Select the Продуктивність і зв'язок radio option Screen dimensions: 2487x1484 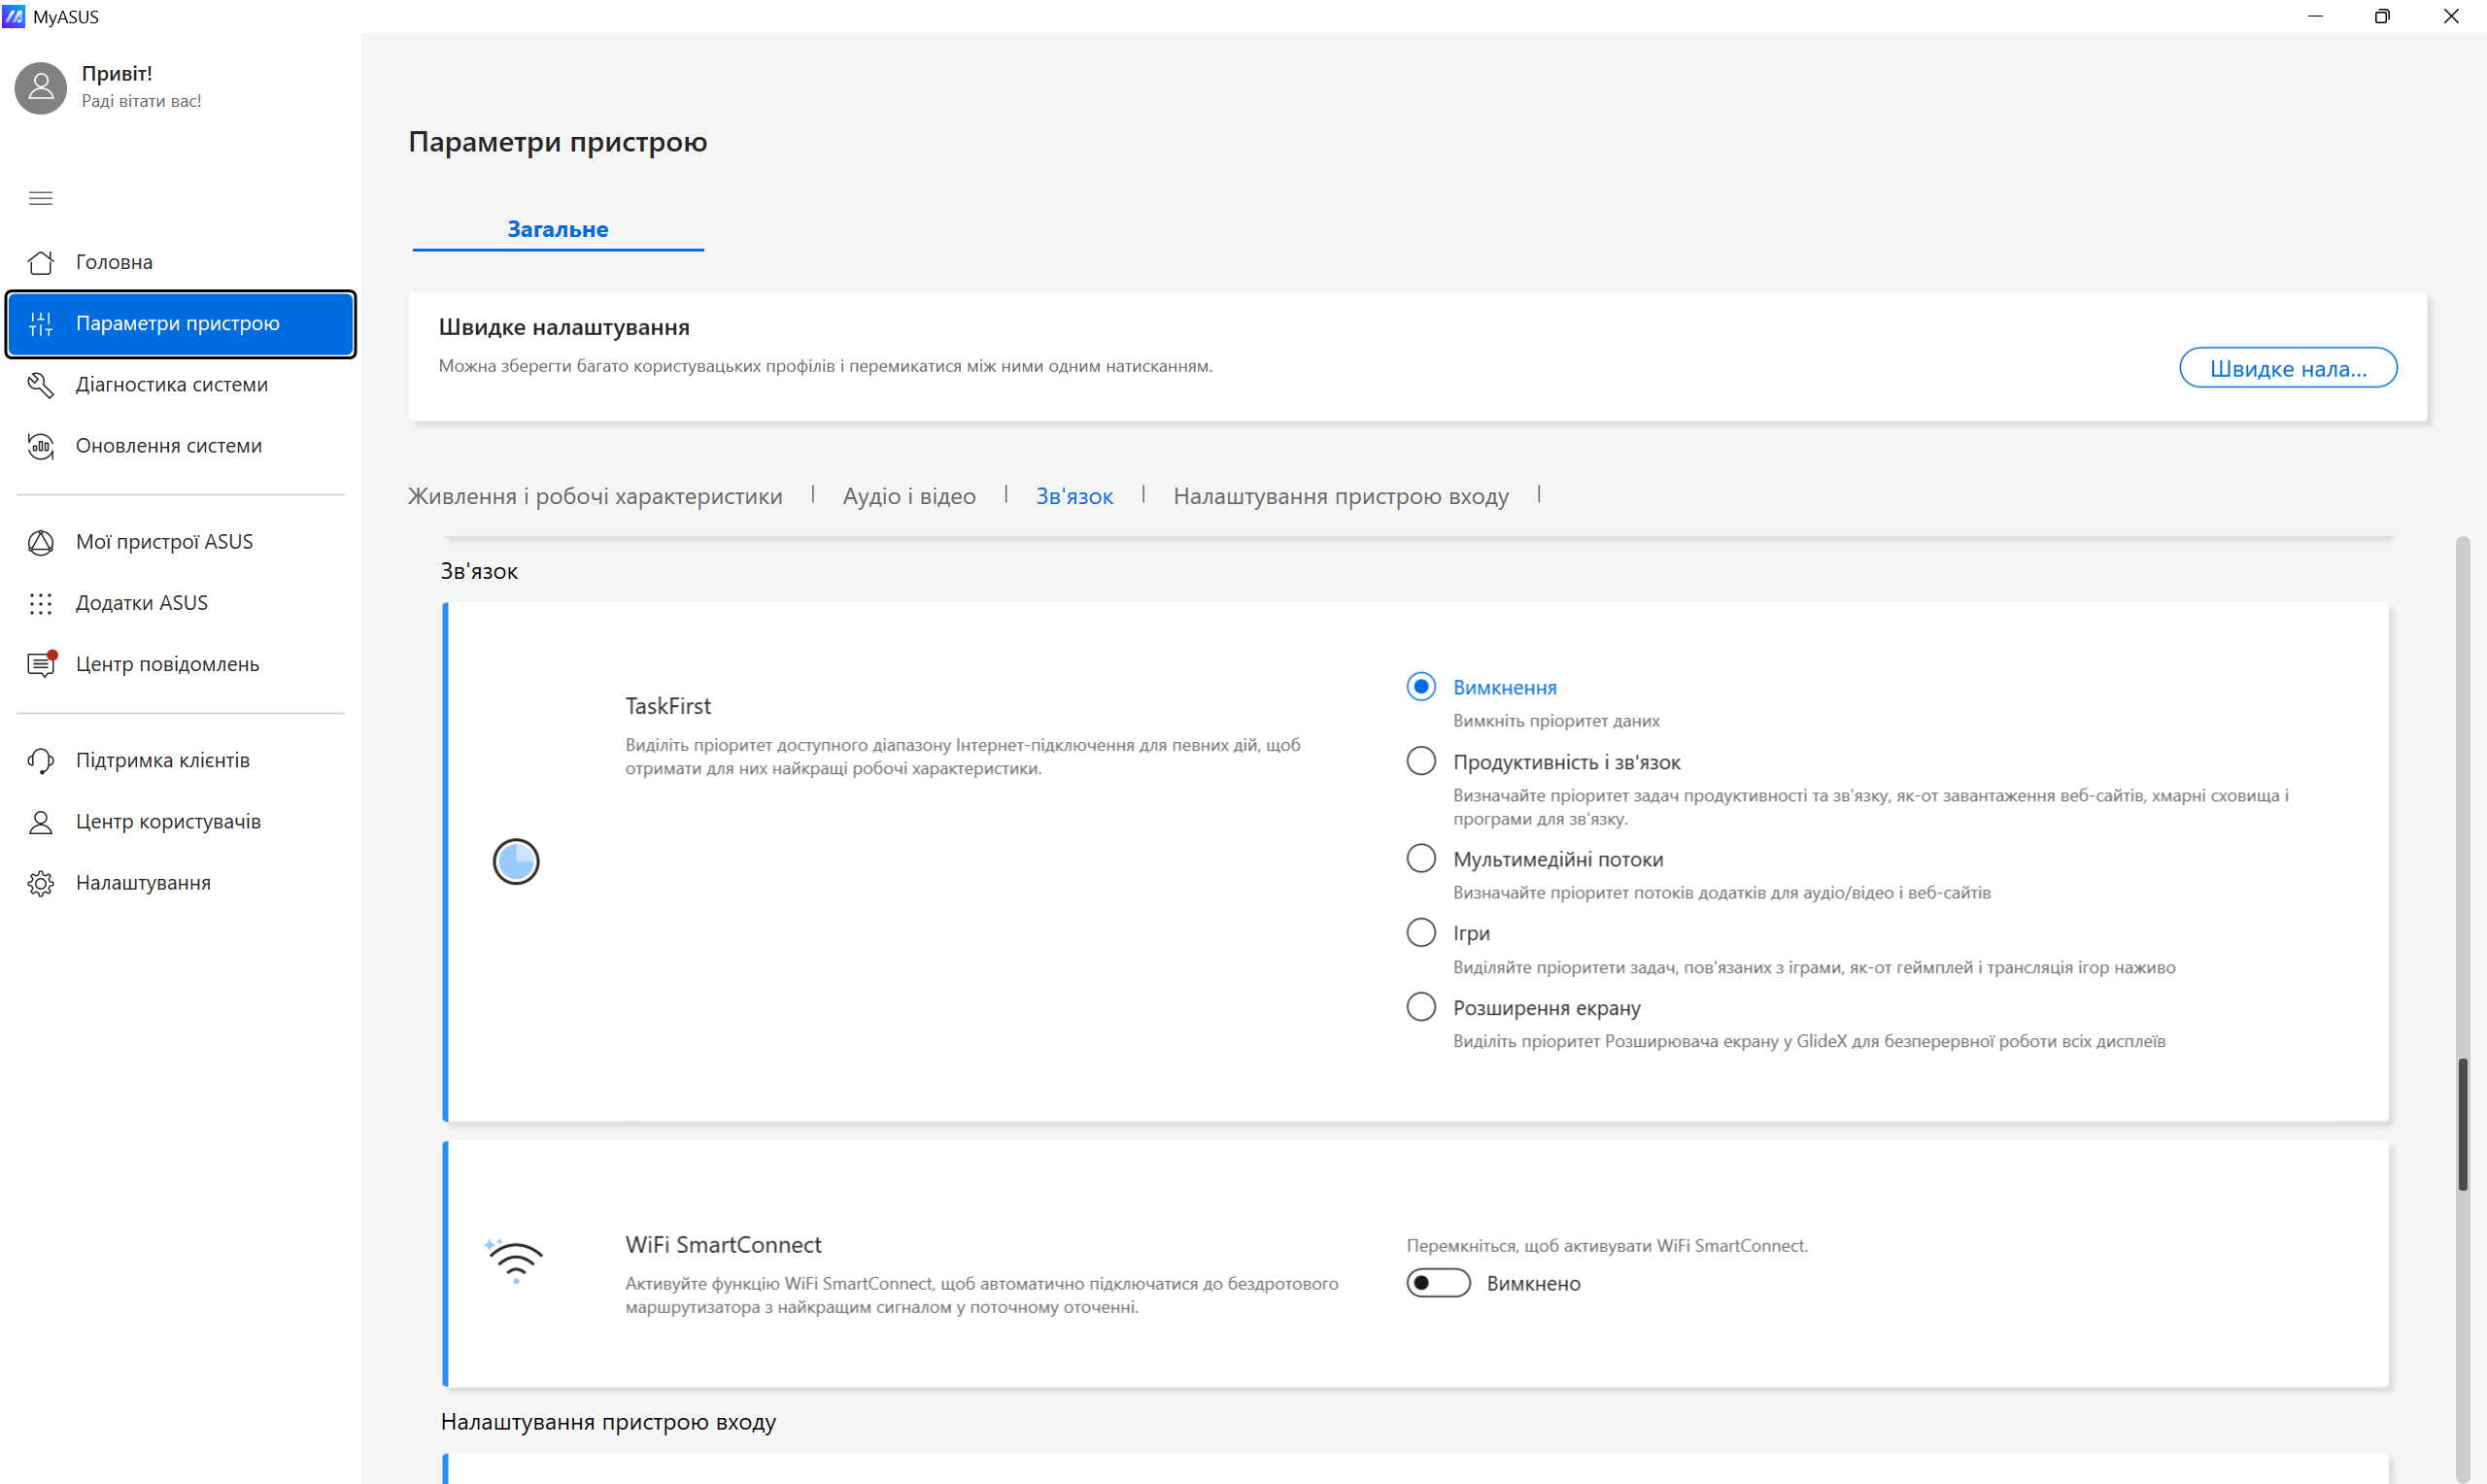pyautogui.click(x=1420, y=761)
